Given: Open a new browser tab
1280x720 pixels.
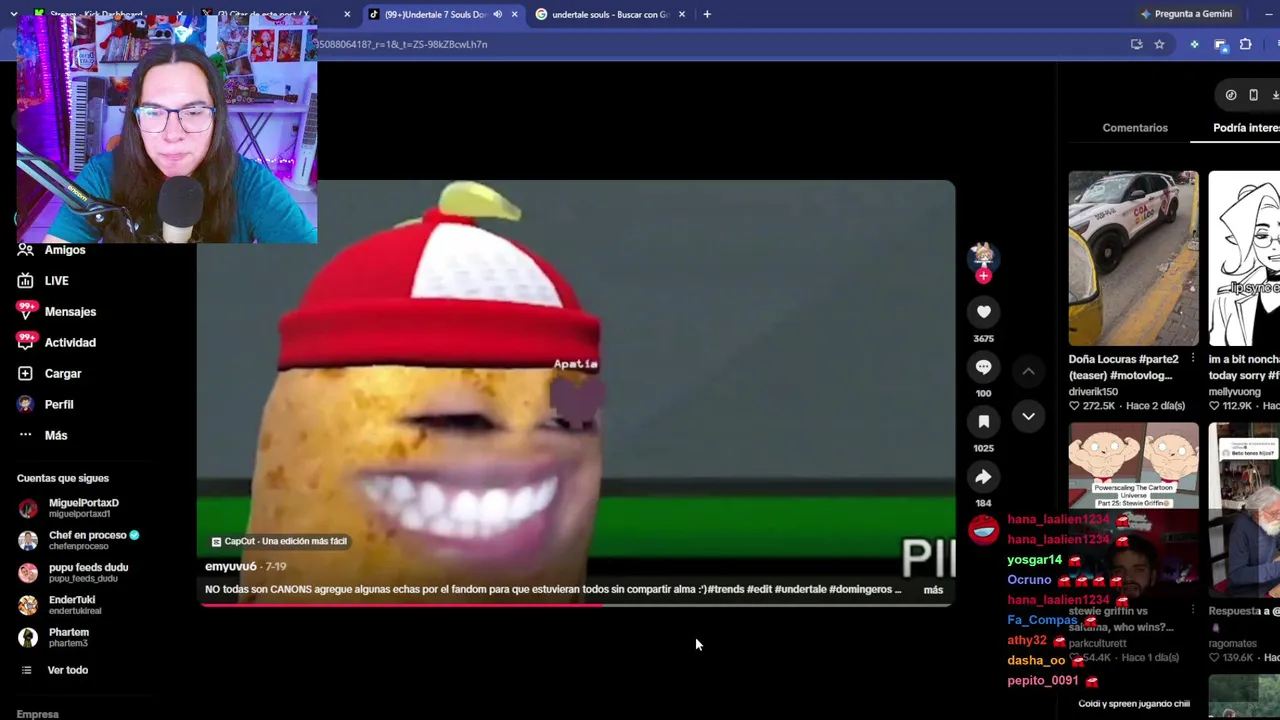Looking at the screenshot, I should 707,14.
